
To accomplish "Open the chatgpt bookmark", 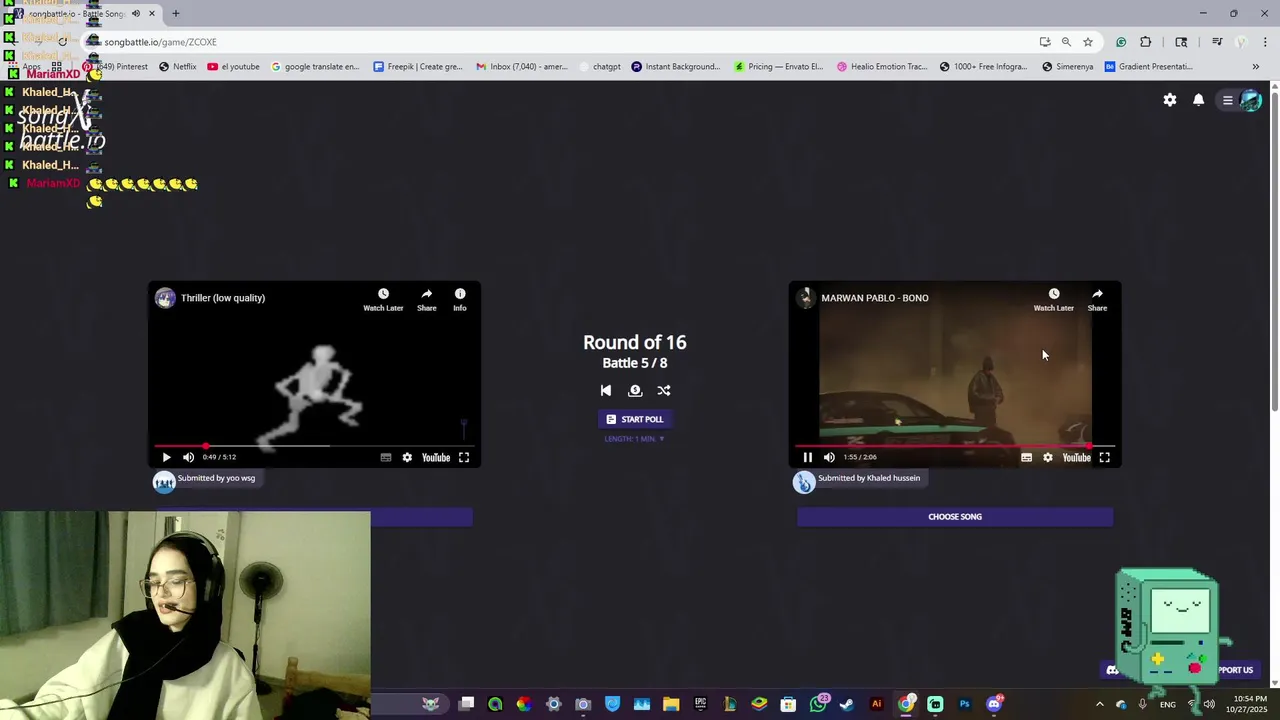I will pyautogui.click(x=599, y=67).
